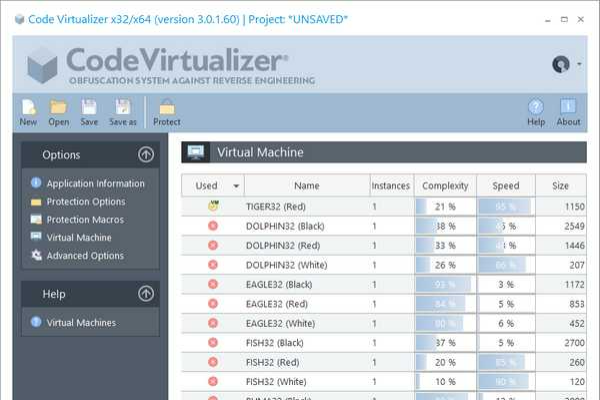Click the About info icon
Screen dimensions: 600x400
568,108
